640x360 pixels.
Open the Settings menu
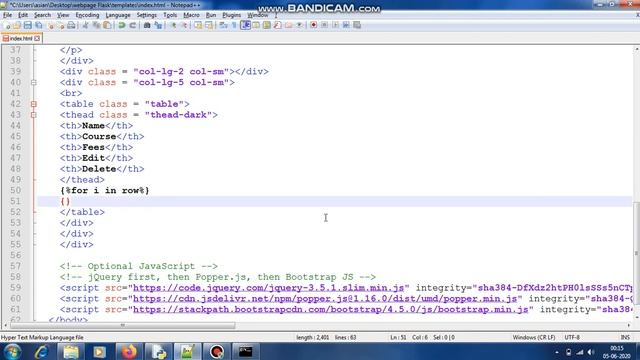tap(147, 15)
